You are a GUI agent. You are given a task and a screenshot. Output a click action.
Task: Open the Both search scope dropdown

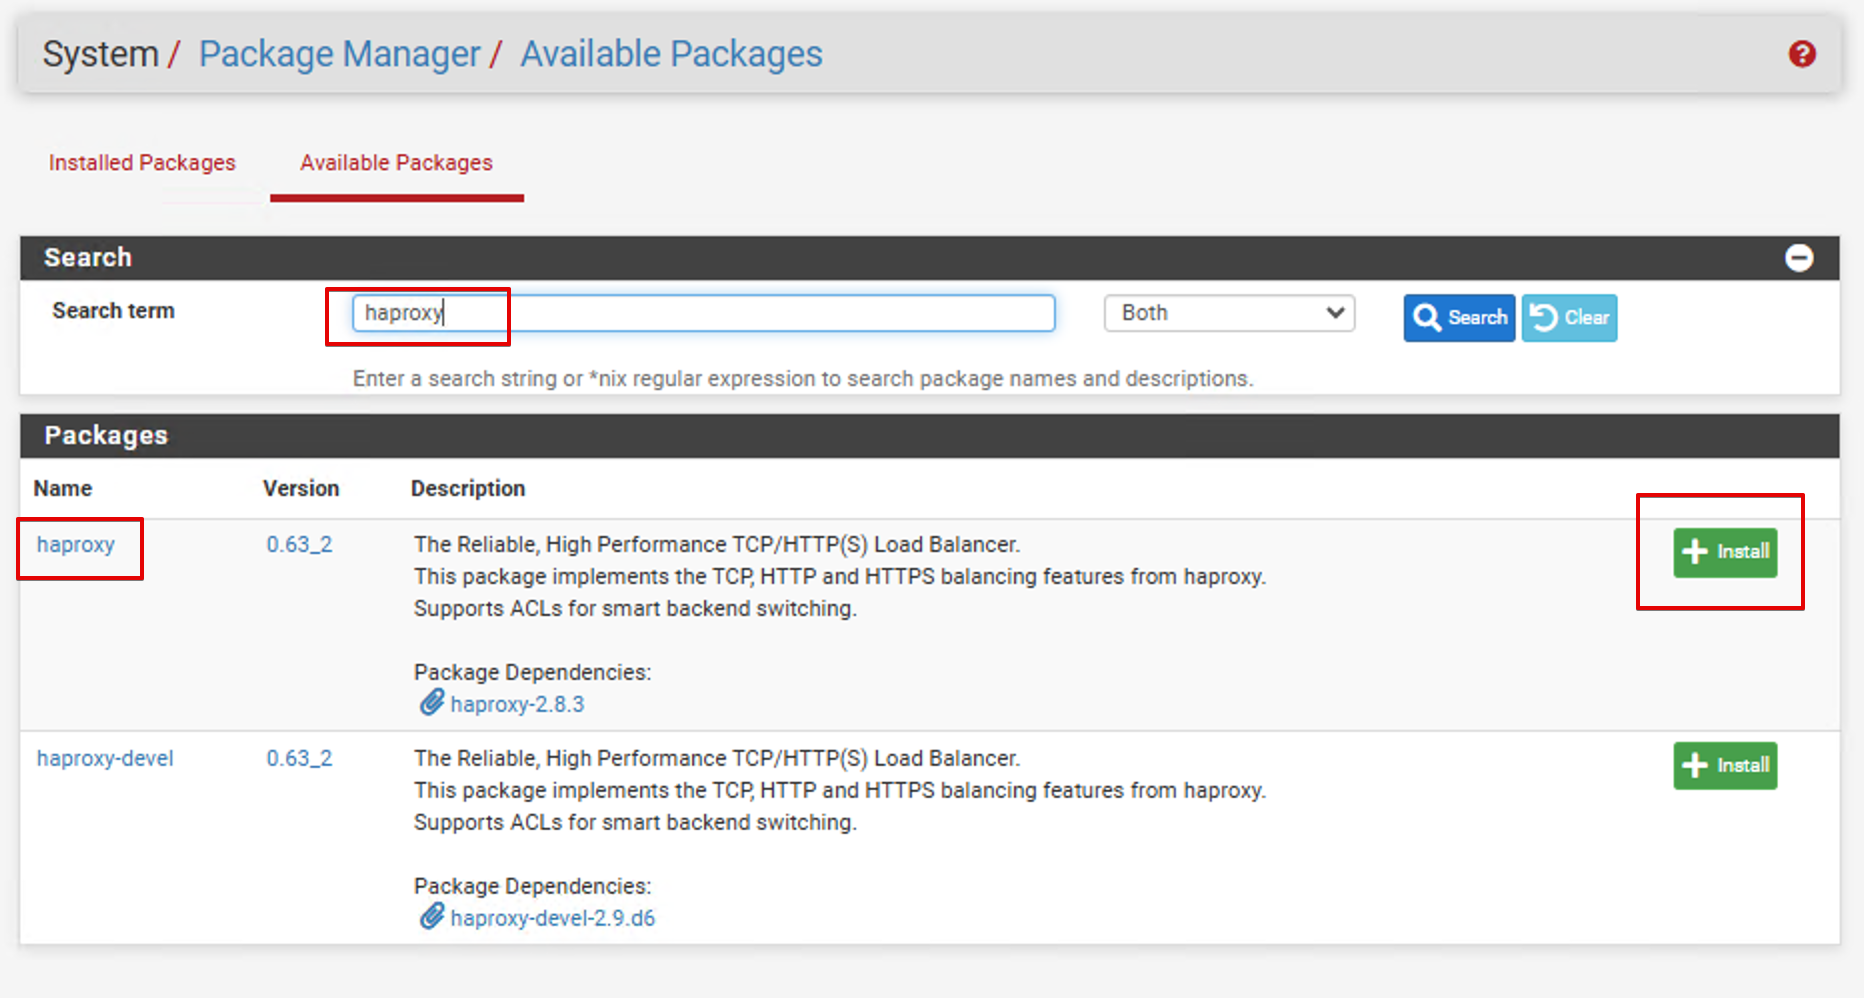pos(1229,313)
